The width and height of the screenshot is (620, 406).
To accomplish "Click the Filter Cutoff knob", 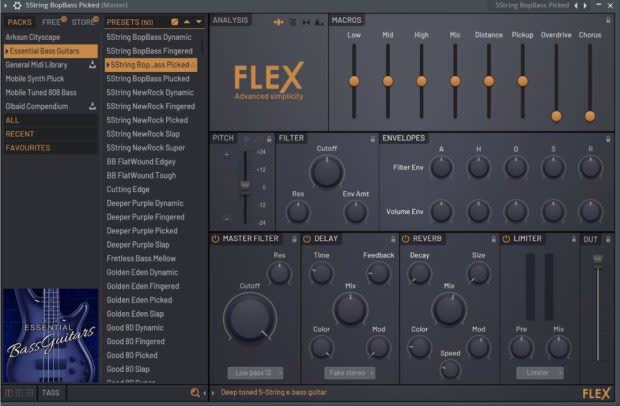I will click(x=327, y=171).
